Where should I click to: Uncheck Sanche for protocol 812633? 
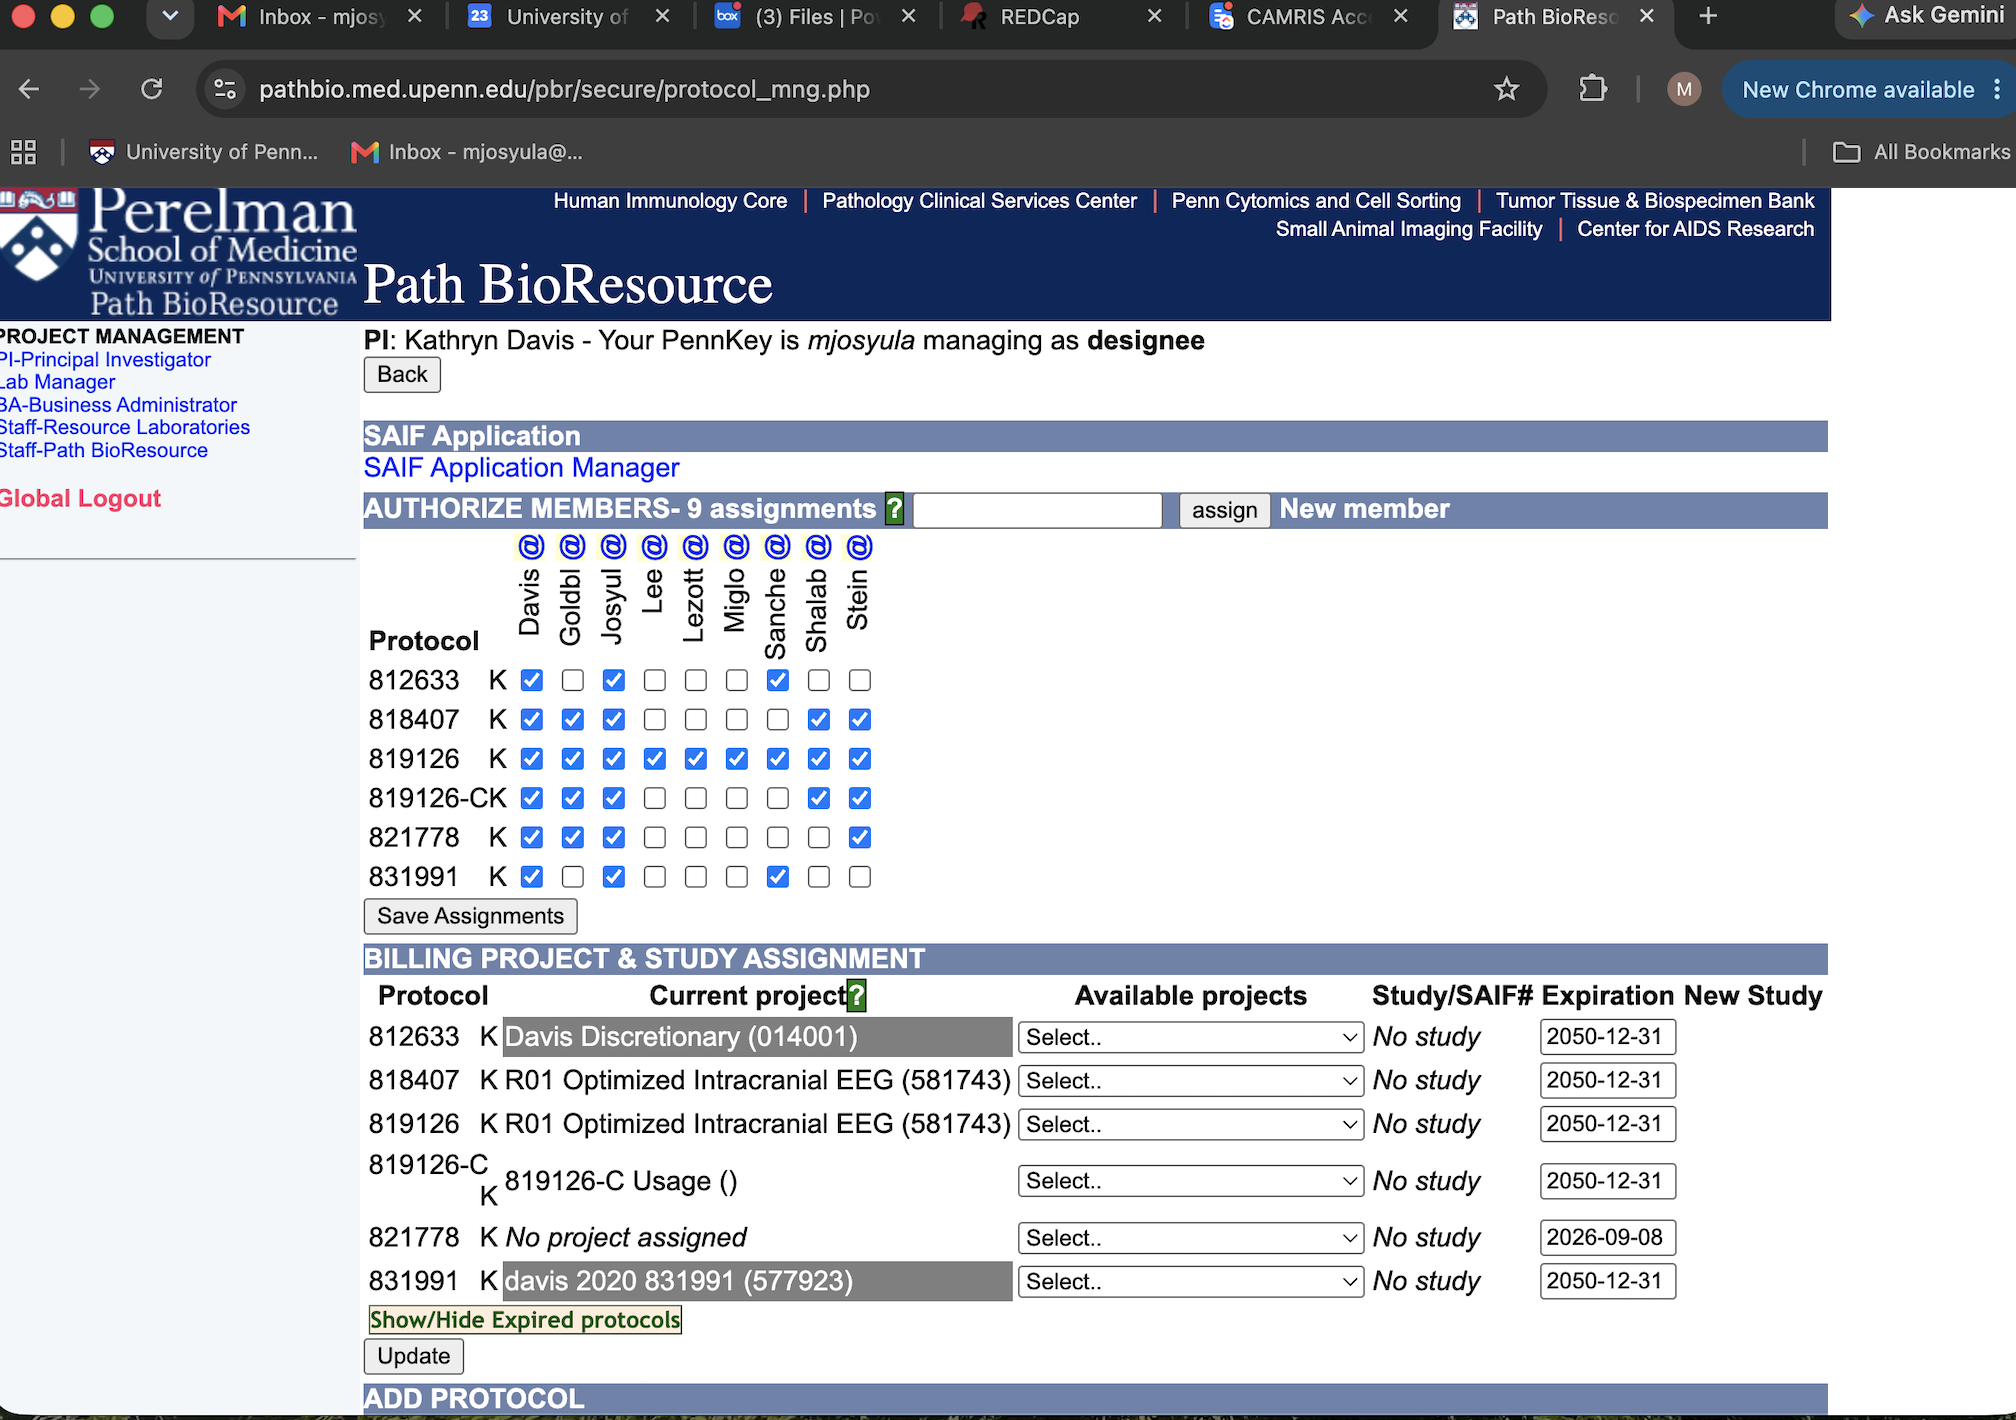click(x=777, y=681)
